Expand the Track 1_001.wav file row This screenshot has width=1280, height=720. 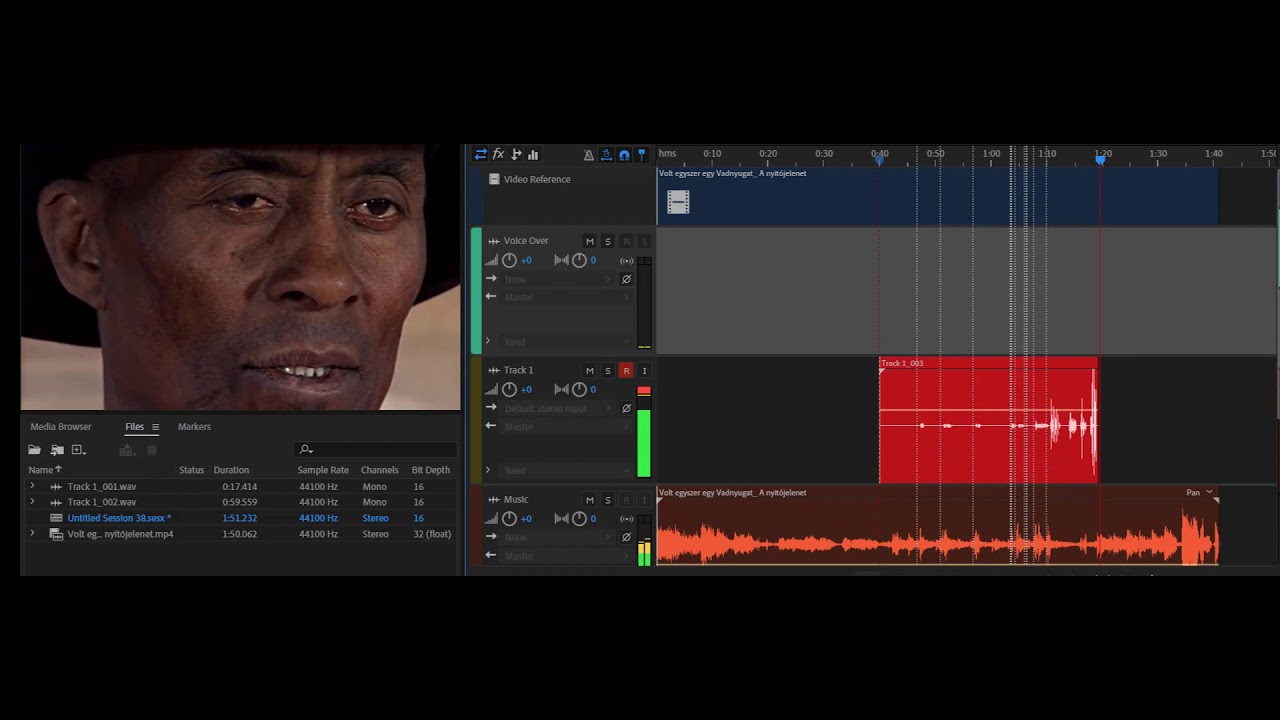coord(32,486)
